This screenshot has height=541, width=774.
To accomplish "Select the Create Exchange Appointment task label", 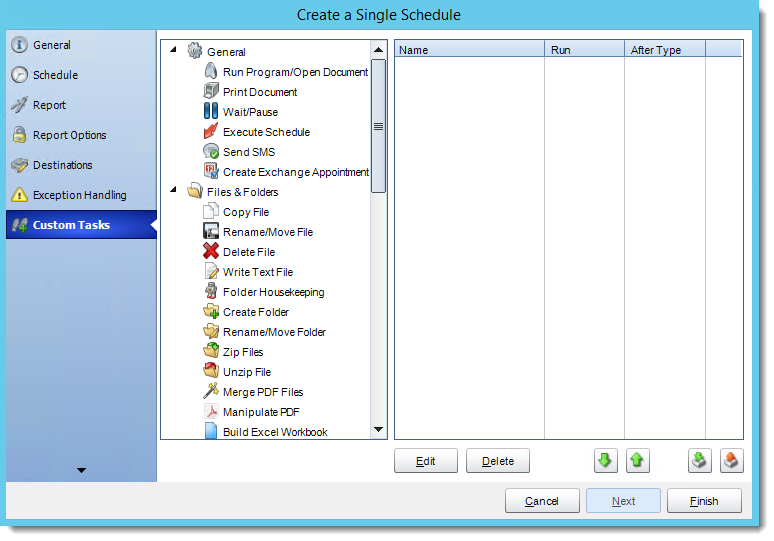I will pyautogui.click(x=296, y=172).
